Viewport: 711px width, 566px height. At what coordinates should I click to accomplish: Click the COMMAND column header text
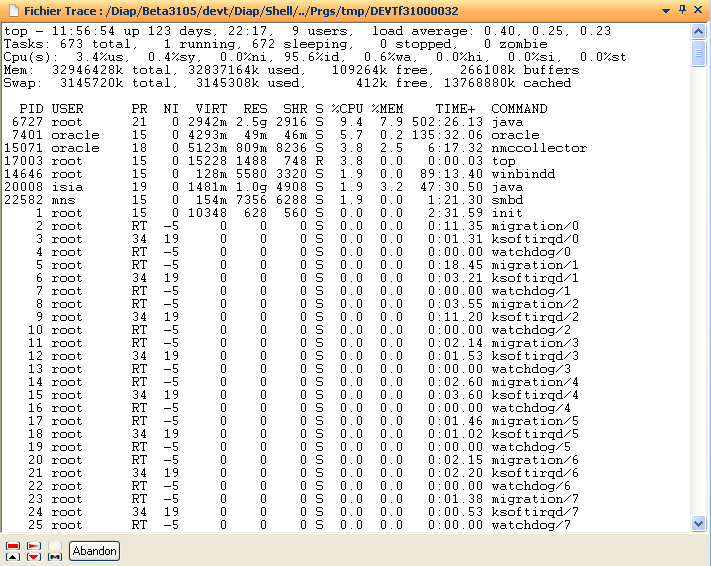click(x=519, y=108)
